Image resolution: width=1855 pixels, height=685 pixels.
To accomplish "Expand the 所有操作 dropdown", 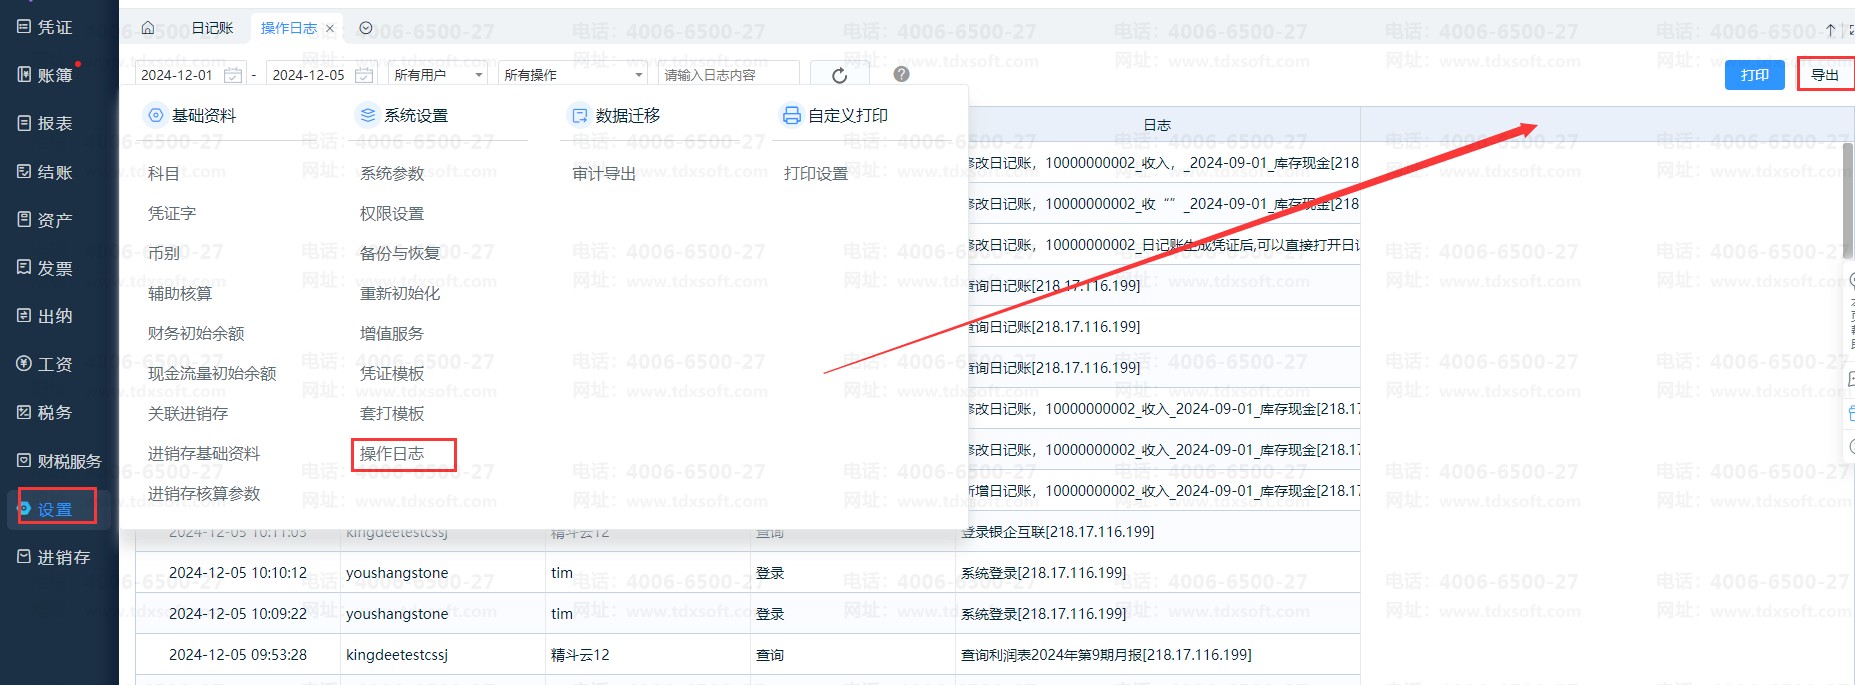I will click(573, 75).
